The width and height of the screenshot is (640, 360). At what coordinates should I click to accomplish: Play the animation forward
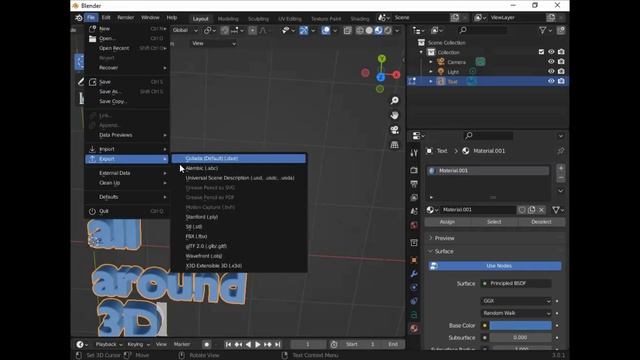pos(258,344)
